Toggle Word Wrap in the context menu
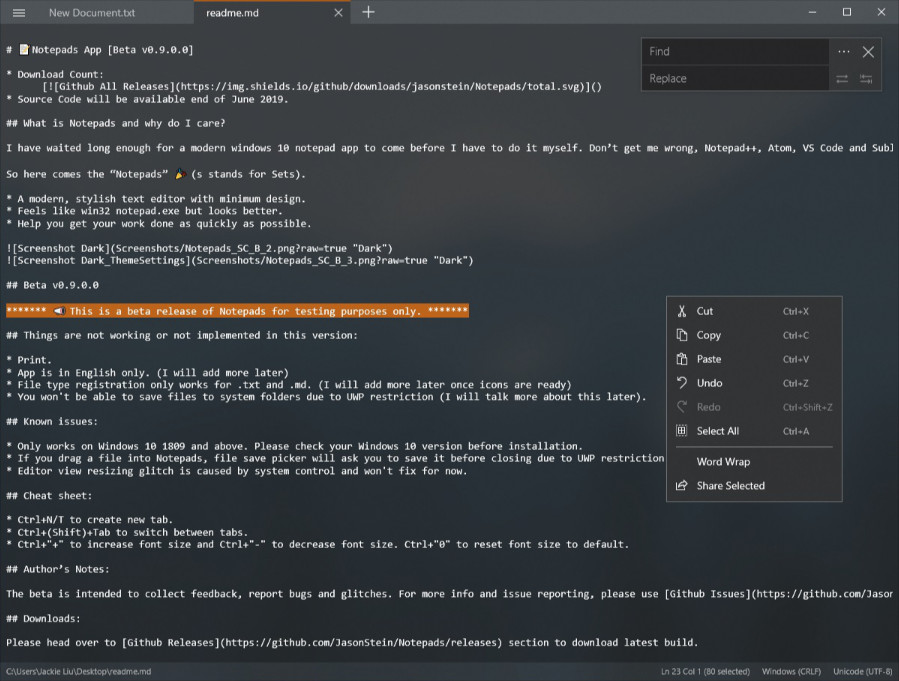Image resolution: width=899 pixels, height=681 pixels. (x=754, y=462)
